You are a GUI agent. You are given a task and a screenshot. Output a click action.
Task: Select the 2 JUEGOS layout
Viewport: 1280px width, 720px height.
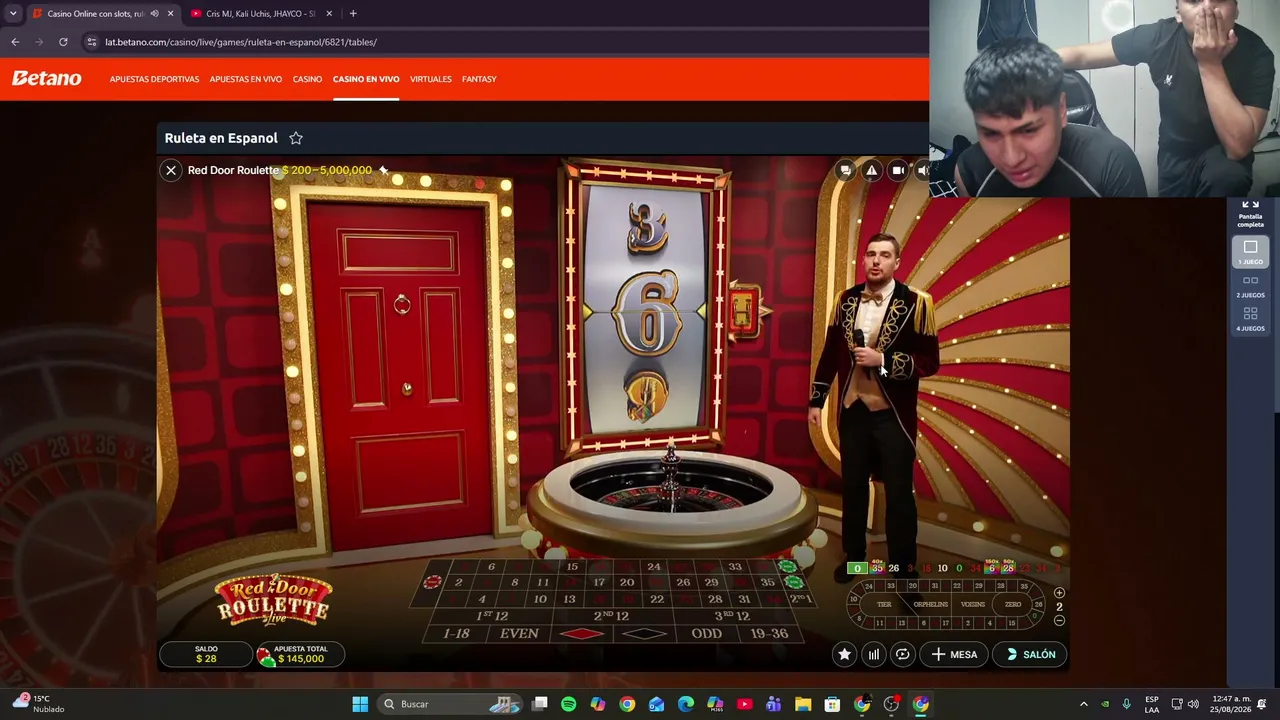click(x=1250, y=286)
